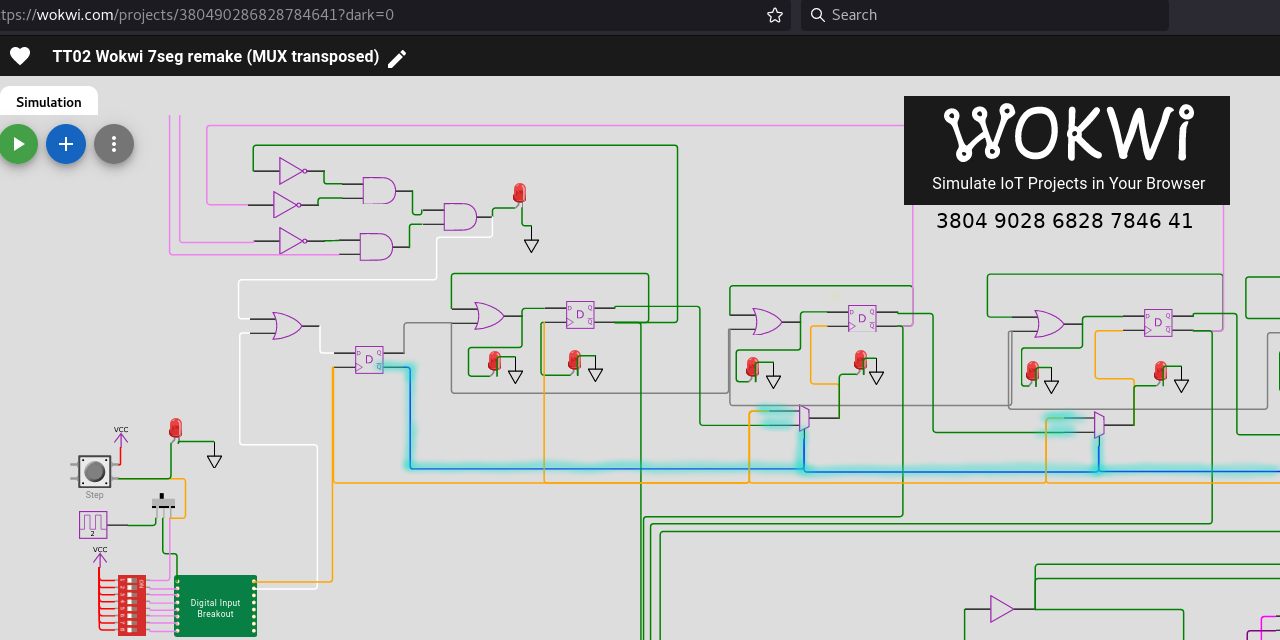Open the three-dot simulation options menu
1280x640 pixels.
(114, 144)
